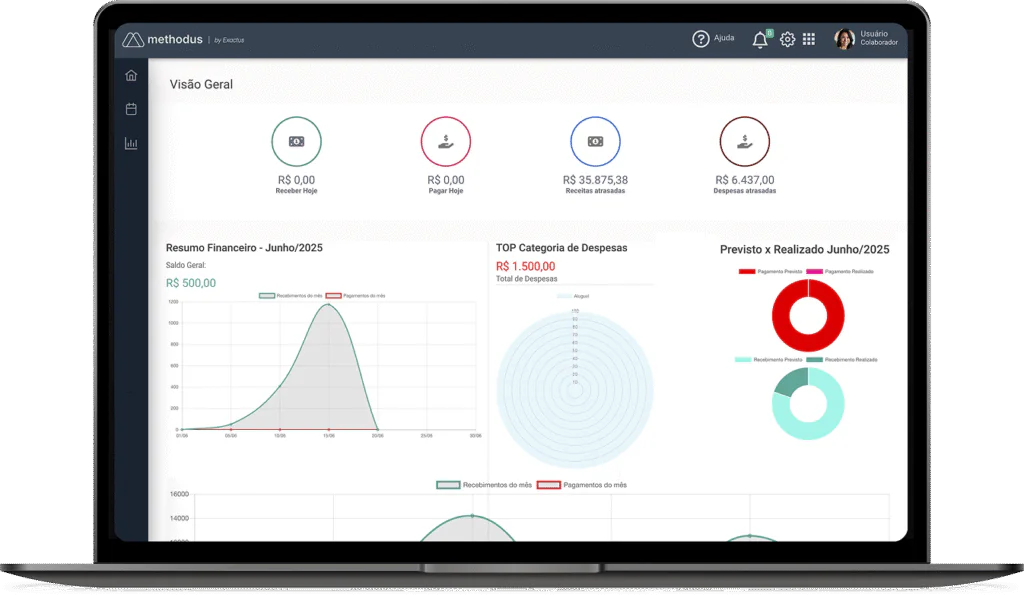Open the Ajuda help icon

tap(700, 39)
